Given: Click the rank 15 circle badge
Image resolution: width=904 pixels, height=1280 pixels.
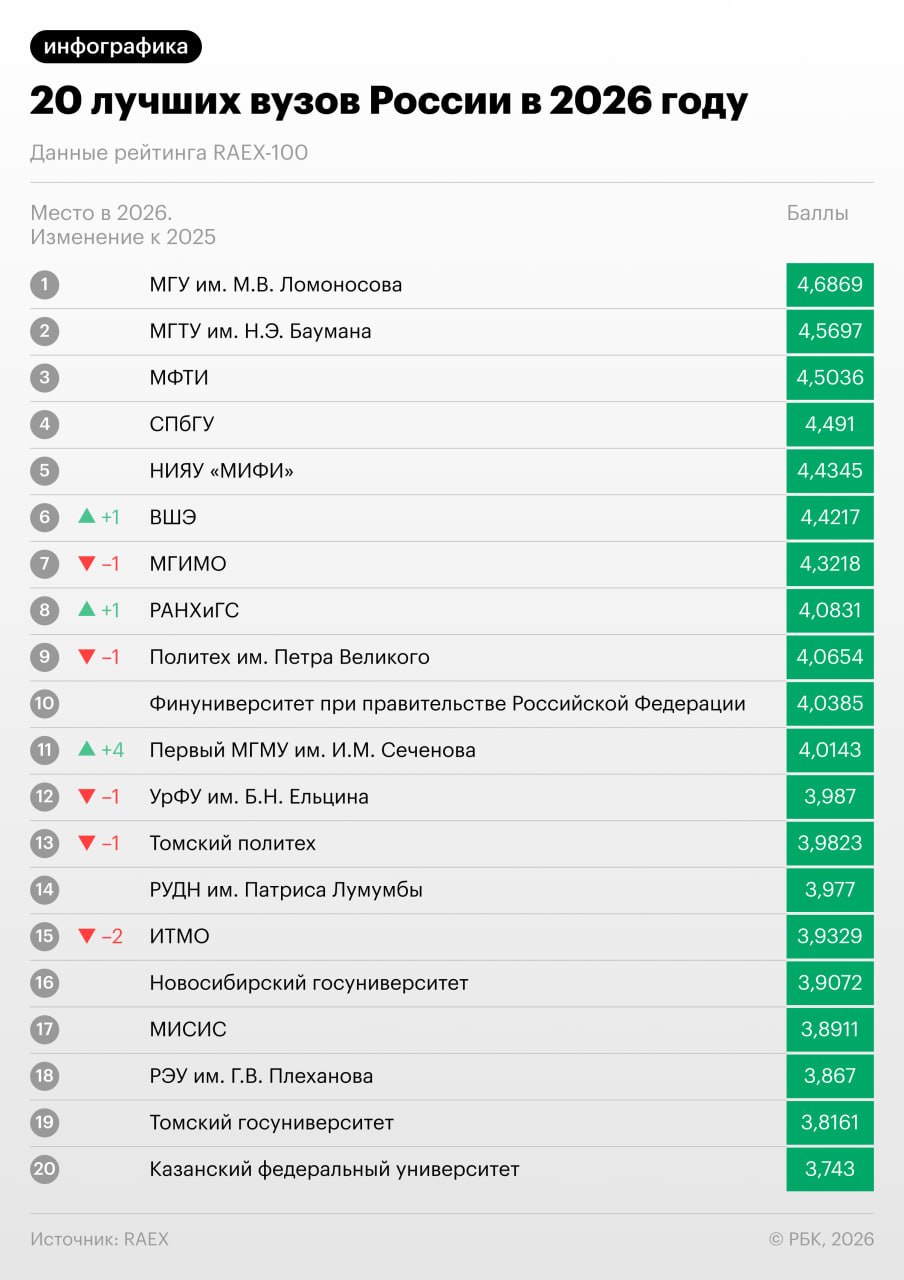Looking at the screenshot, I should pyautogui.click(x=45, y=936).
